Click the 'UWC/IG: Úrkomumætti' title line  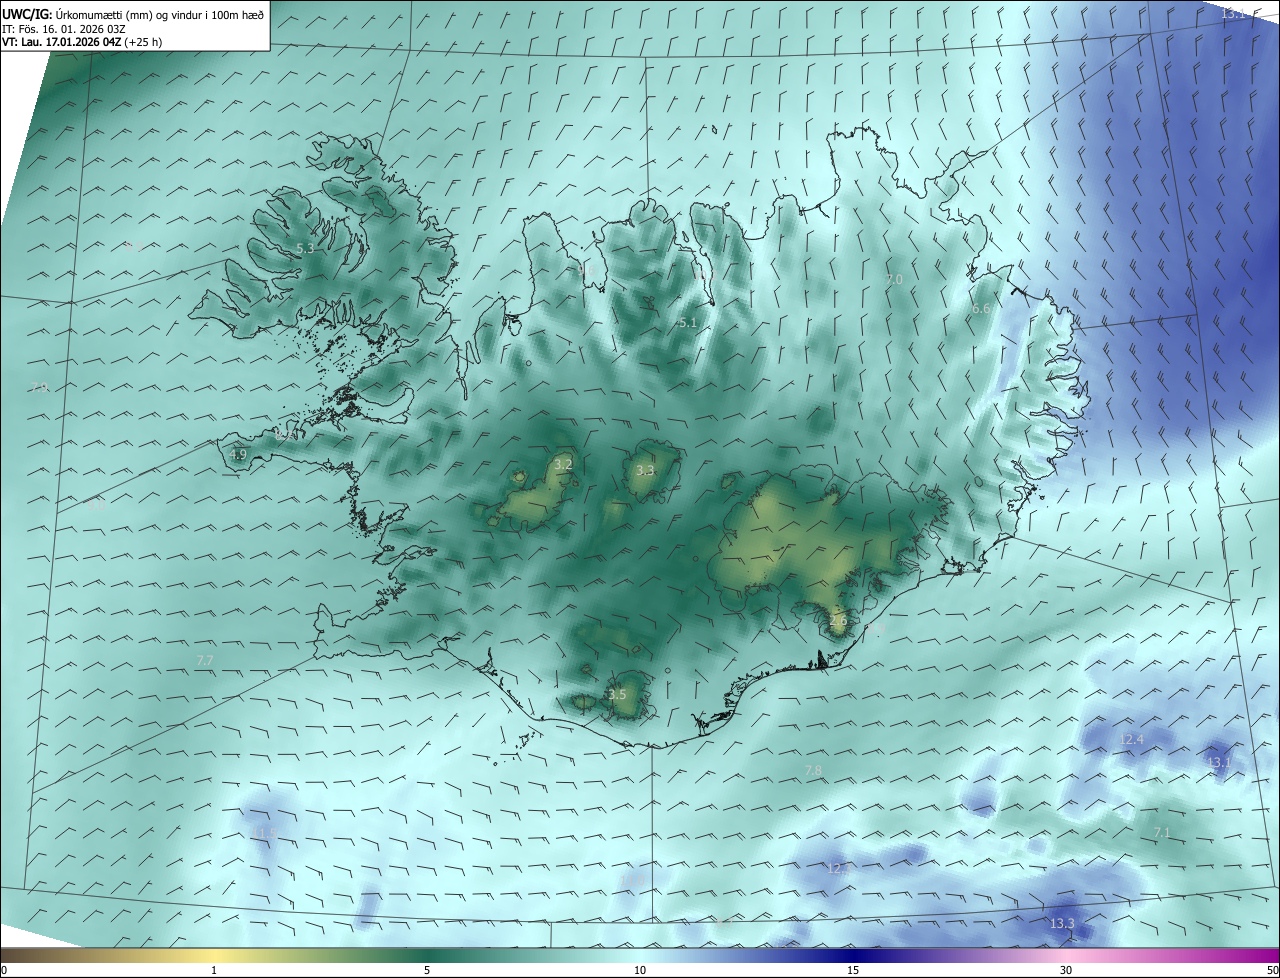click(x=133, y=14)
